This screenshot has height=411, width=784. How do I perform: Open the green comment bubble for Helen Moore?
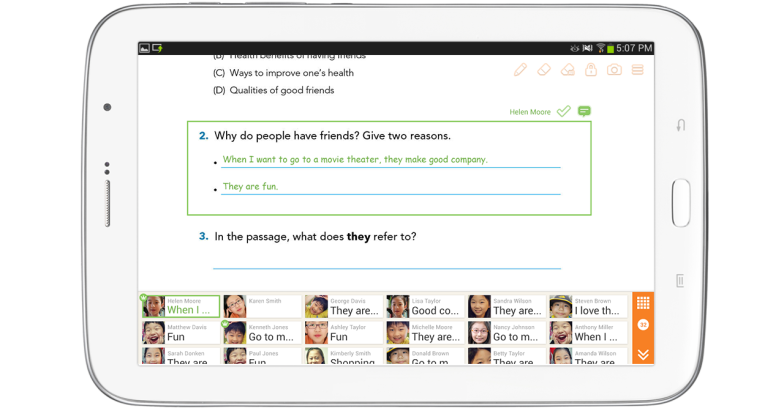click(x=584, y=111)
